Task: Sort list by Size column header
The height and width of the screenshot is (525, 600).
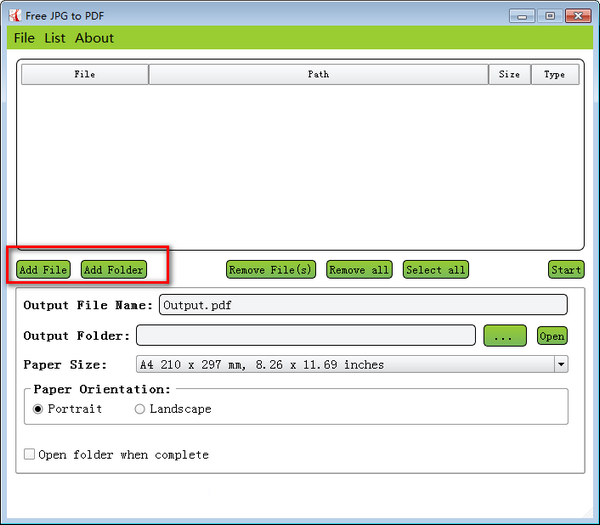Action: (x=509, y=74)
